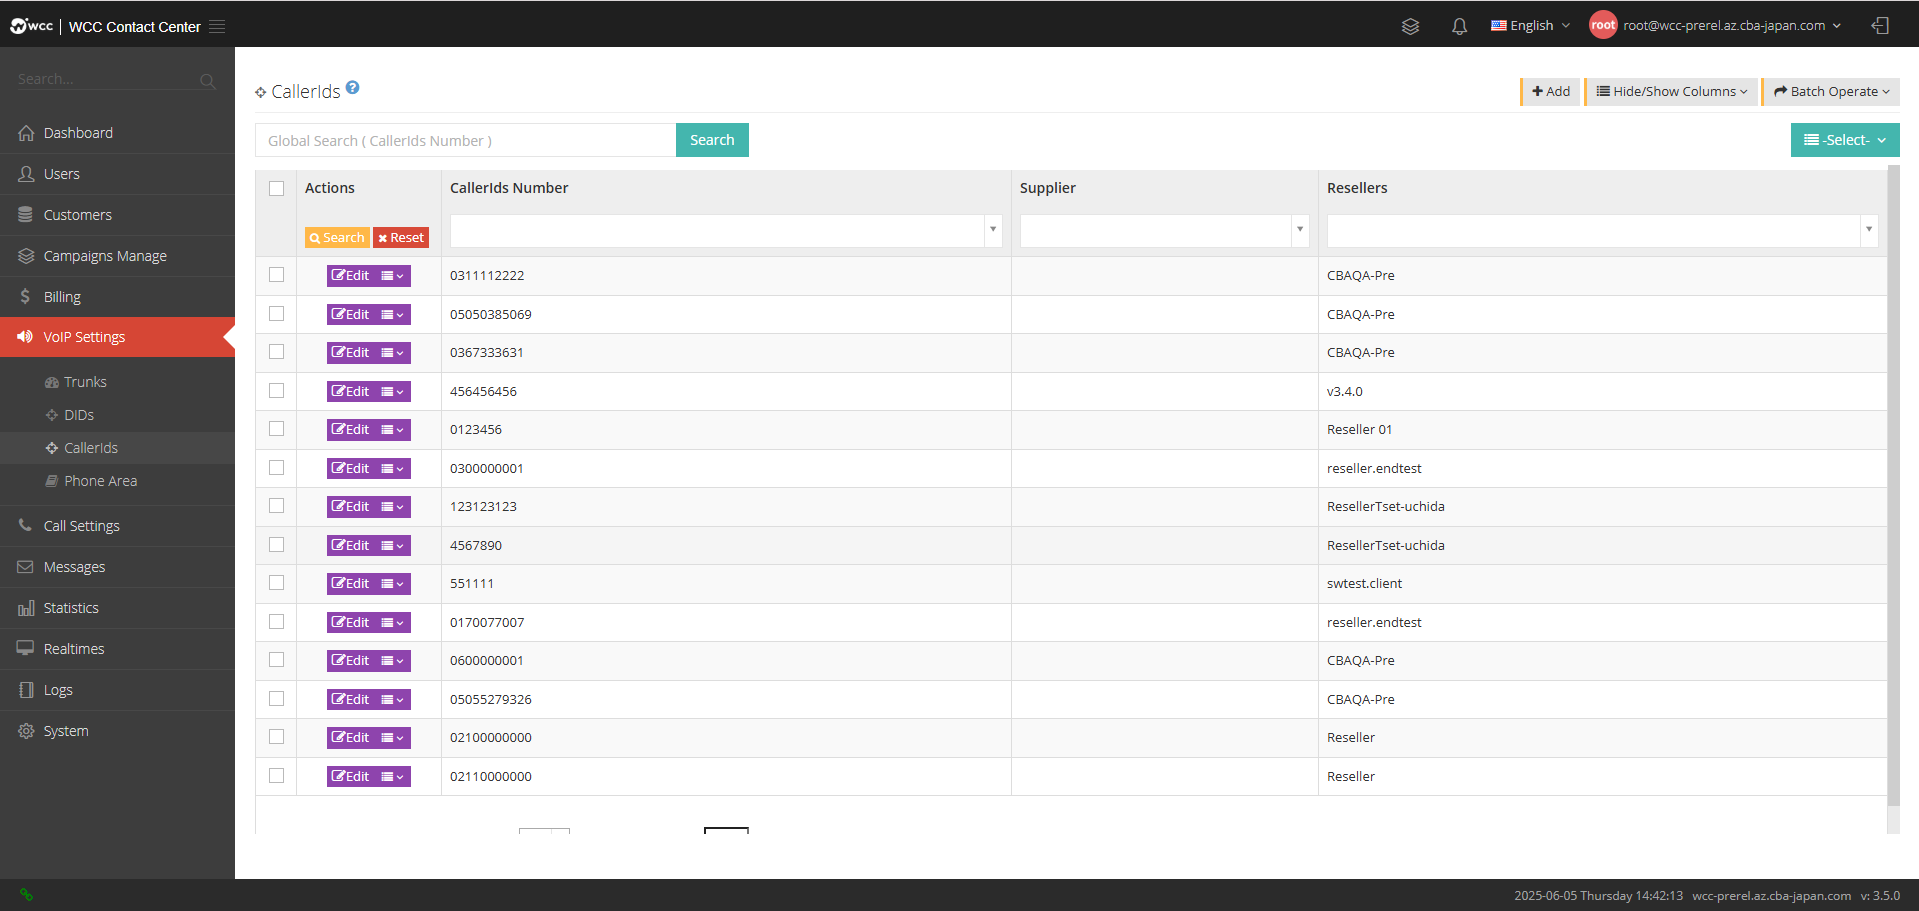Image resolution: width=1919 pixels, height=911 pixels.
Task: Expand action menu beside Edit for 551111
Action: coord(393,584)
